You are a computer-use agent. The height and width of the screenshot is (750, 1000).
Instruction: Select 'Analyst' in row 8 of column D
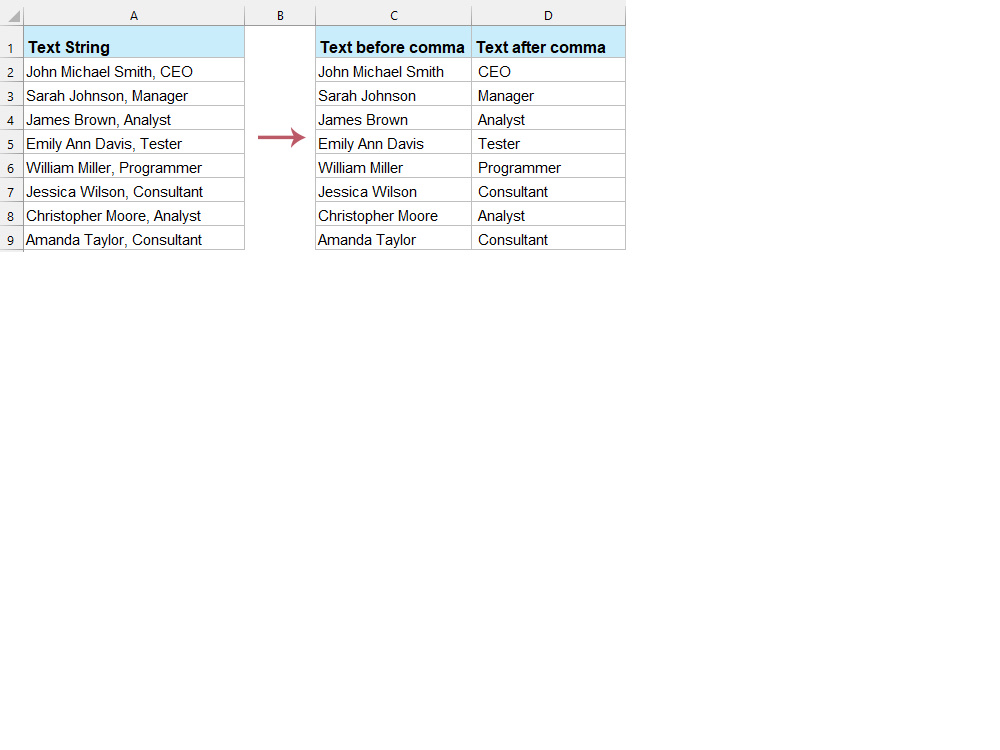pyautogui.click(x=548, y=214)
